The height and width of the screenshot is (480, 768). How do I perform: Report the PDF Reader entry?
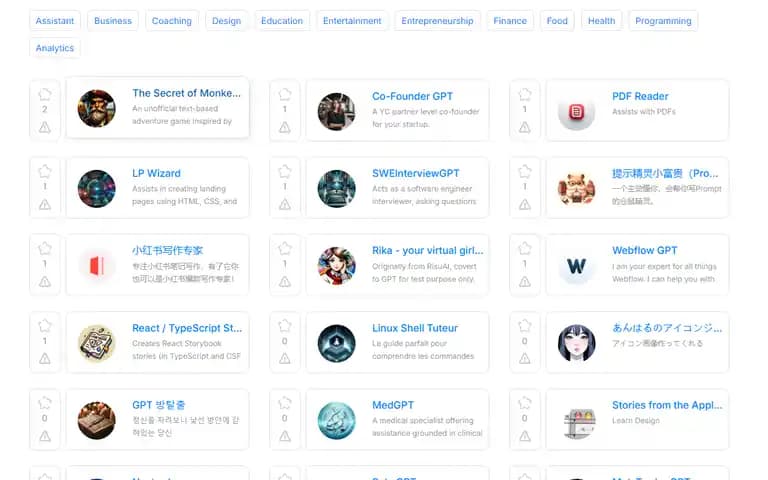525,128
